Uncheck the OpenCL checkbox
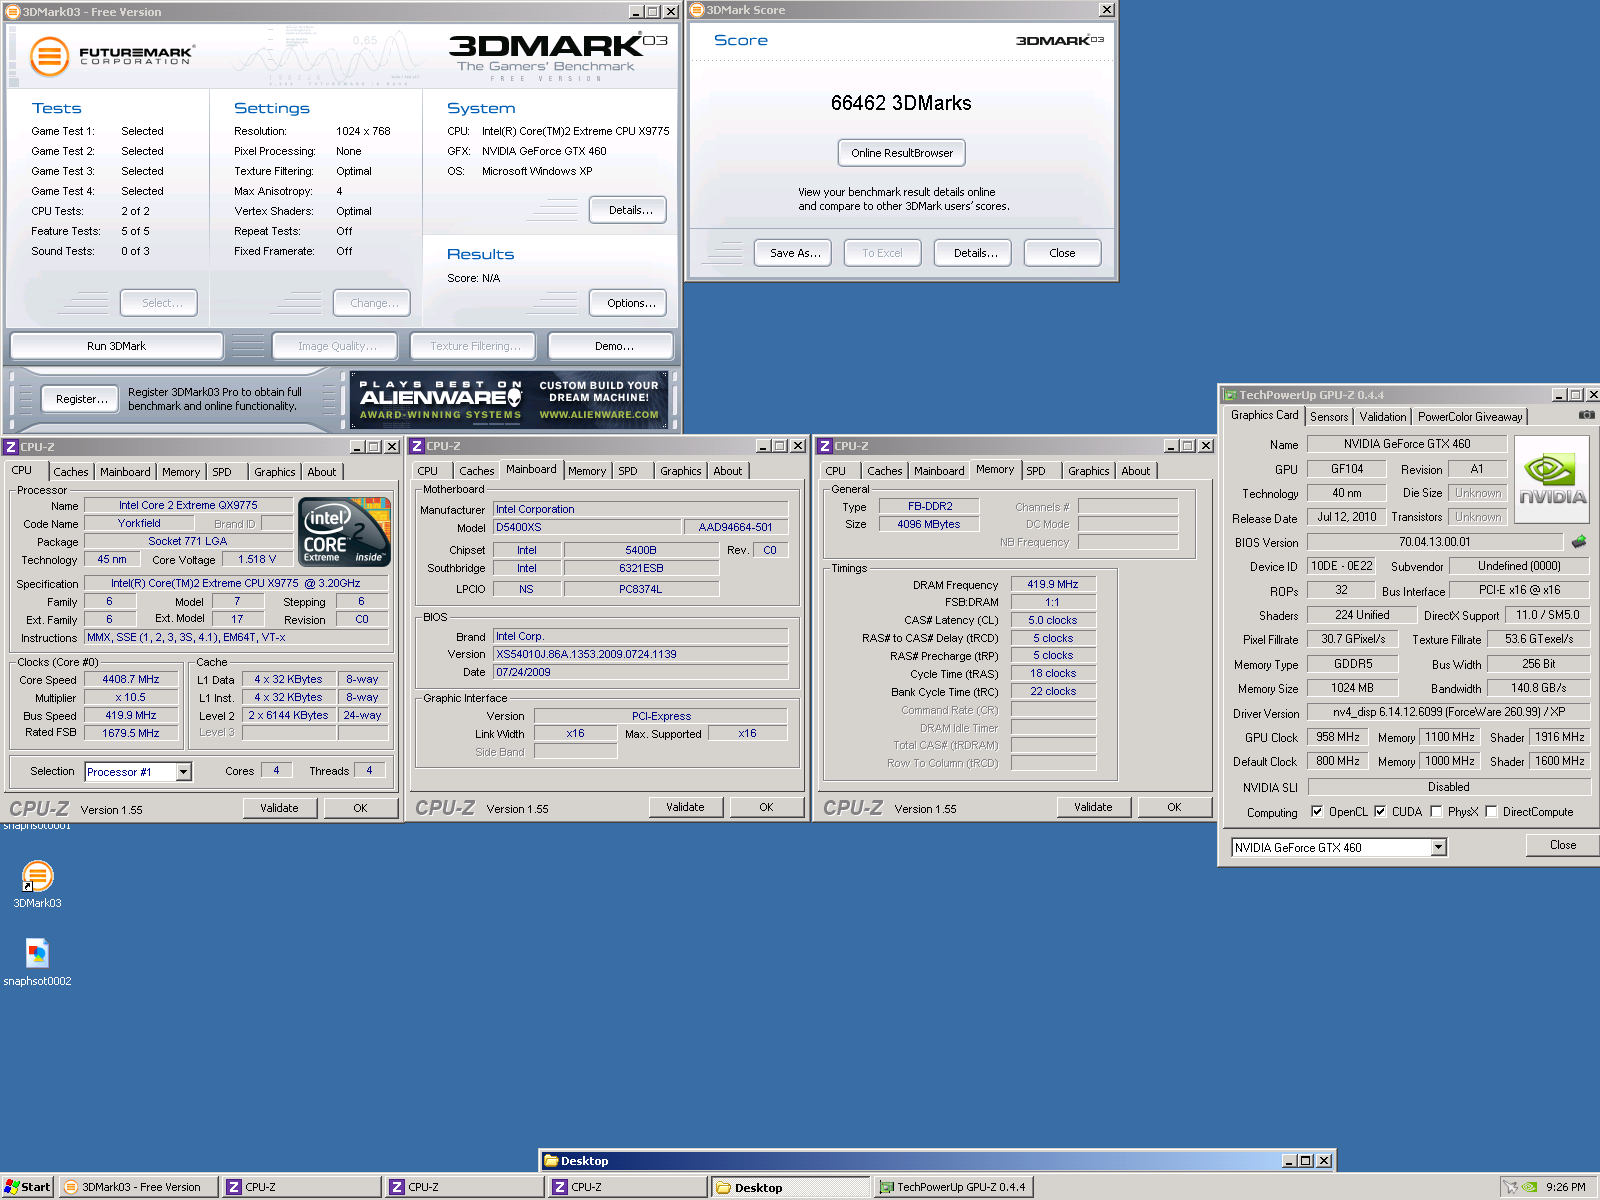The height and width of the screenshot is (1200, 1600). (x=1317, y=812)
